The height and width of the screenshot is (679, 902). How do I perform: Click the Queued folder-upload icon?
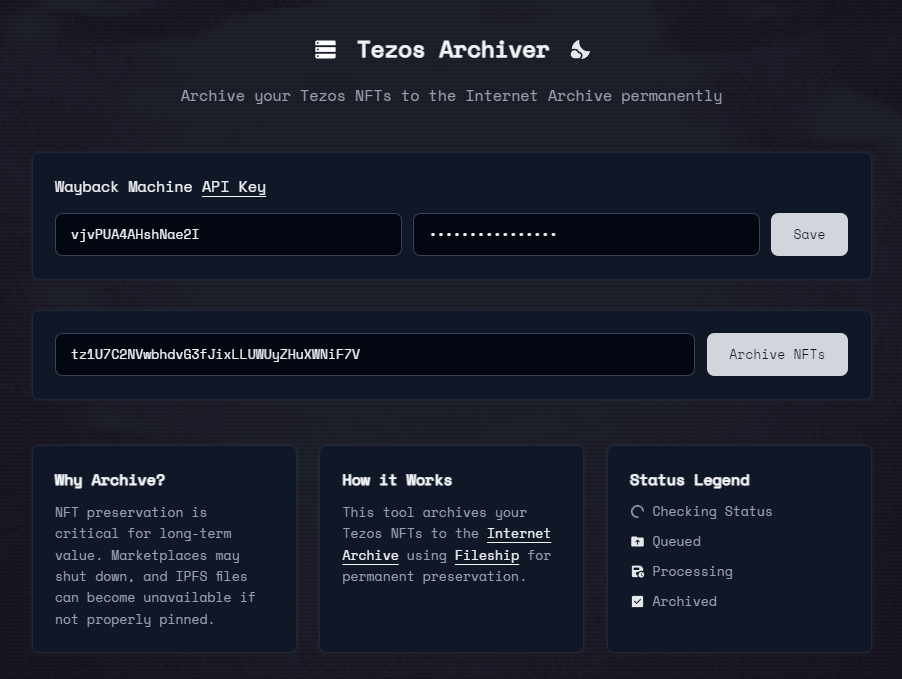637,541
